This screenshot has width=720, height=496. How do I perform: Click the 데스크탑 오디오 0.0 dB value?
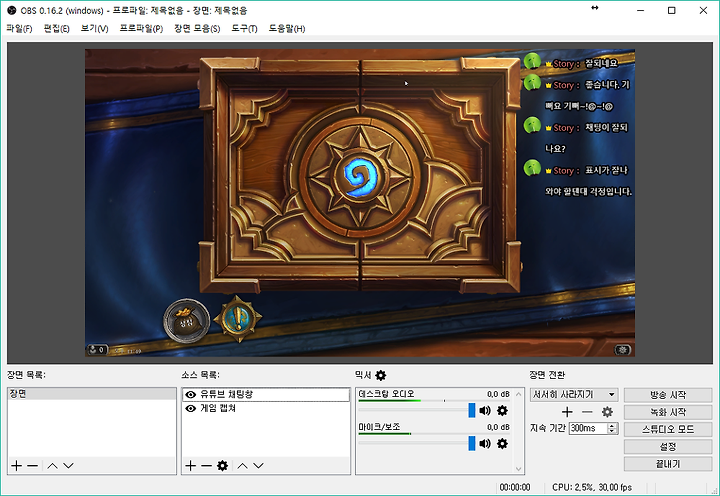pyautogui.click(x=498, y=394)
